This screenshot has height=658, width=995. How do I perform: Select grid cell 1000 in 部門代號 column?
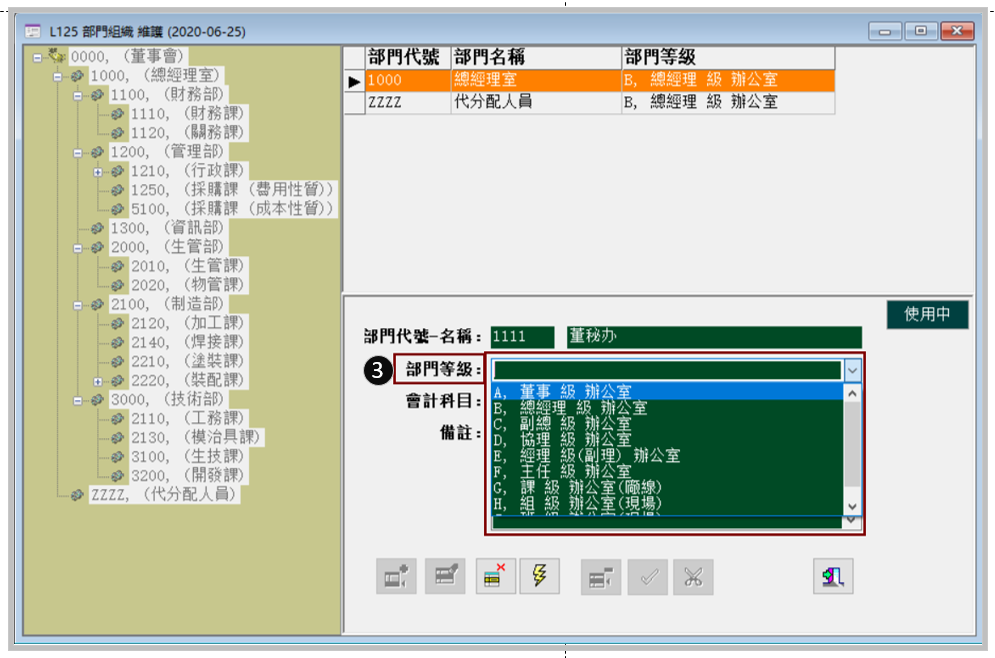408,81
